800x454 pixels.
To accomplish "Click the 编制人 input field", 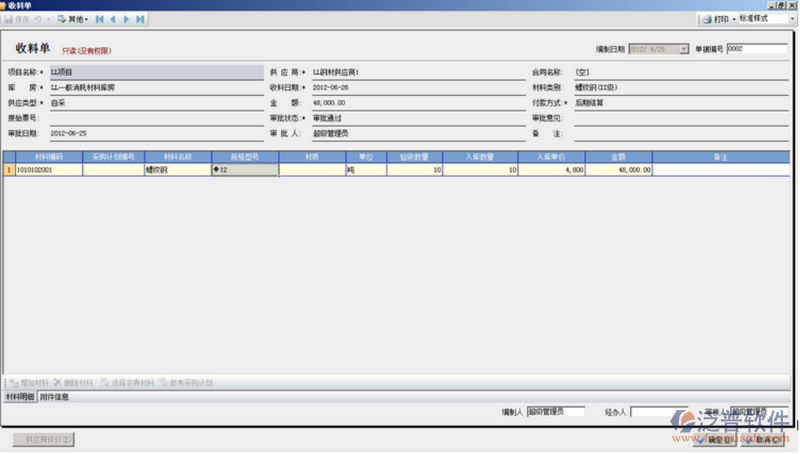I will (556, 412).
